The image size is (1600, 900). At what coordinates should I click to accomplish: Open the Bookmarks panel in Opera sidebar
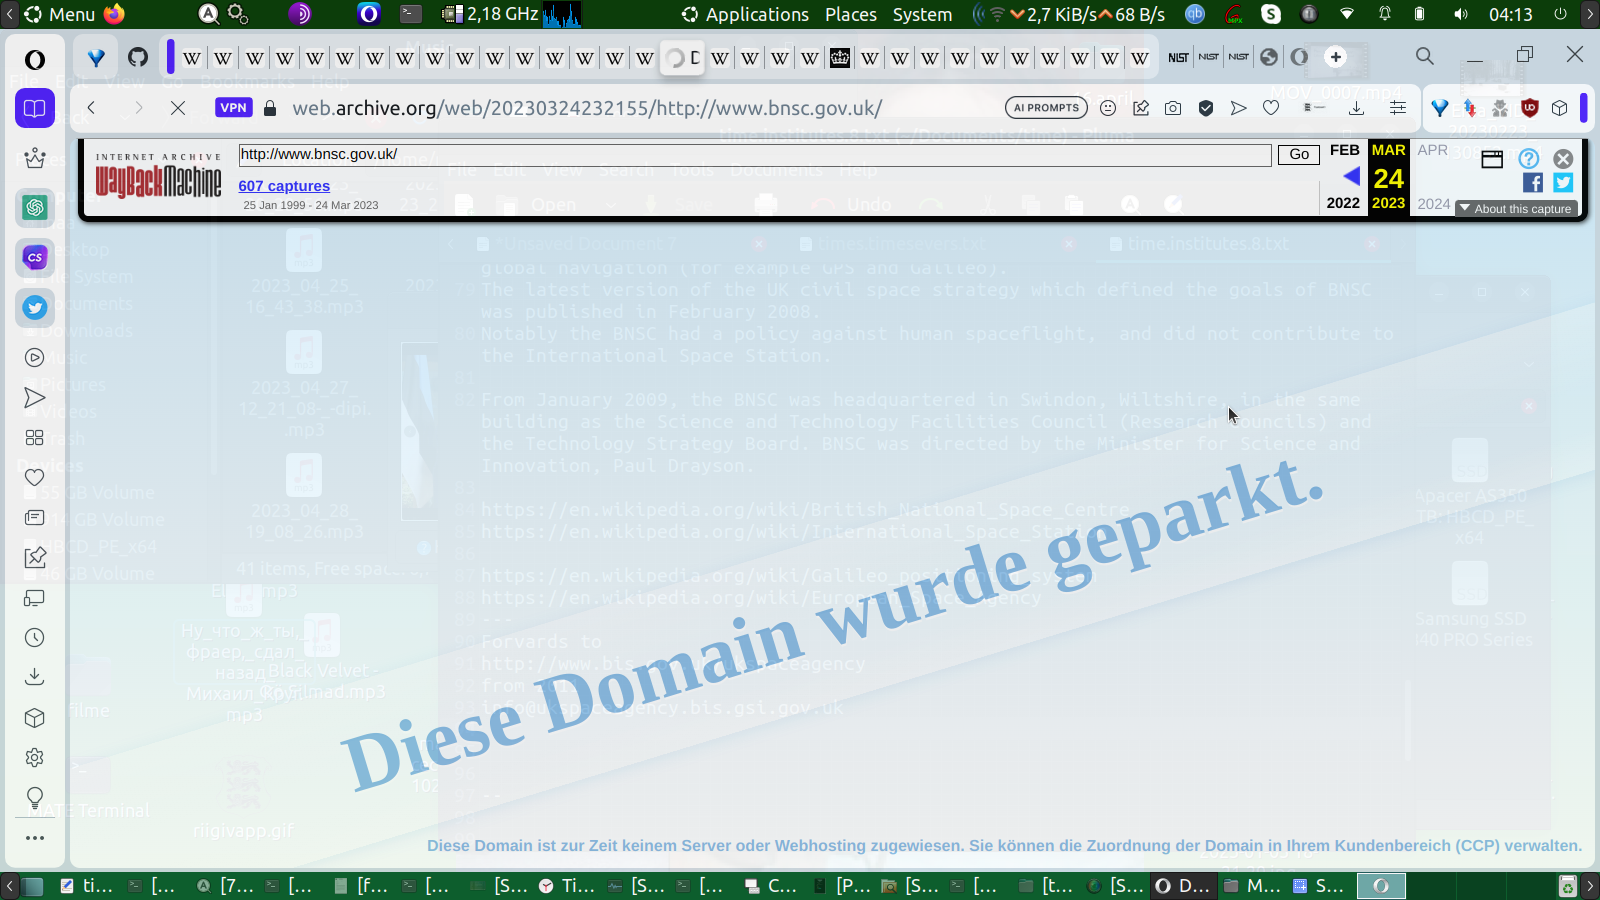[x=35, y=108]
